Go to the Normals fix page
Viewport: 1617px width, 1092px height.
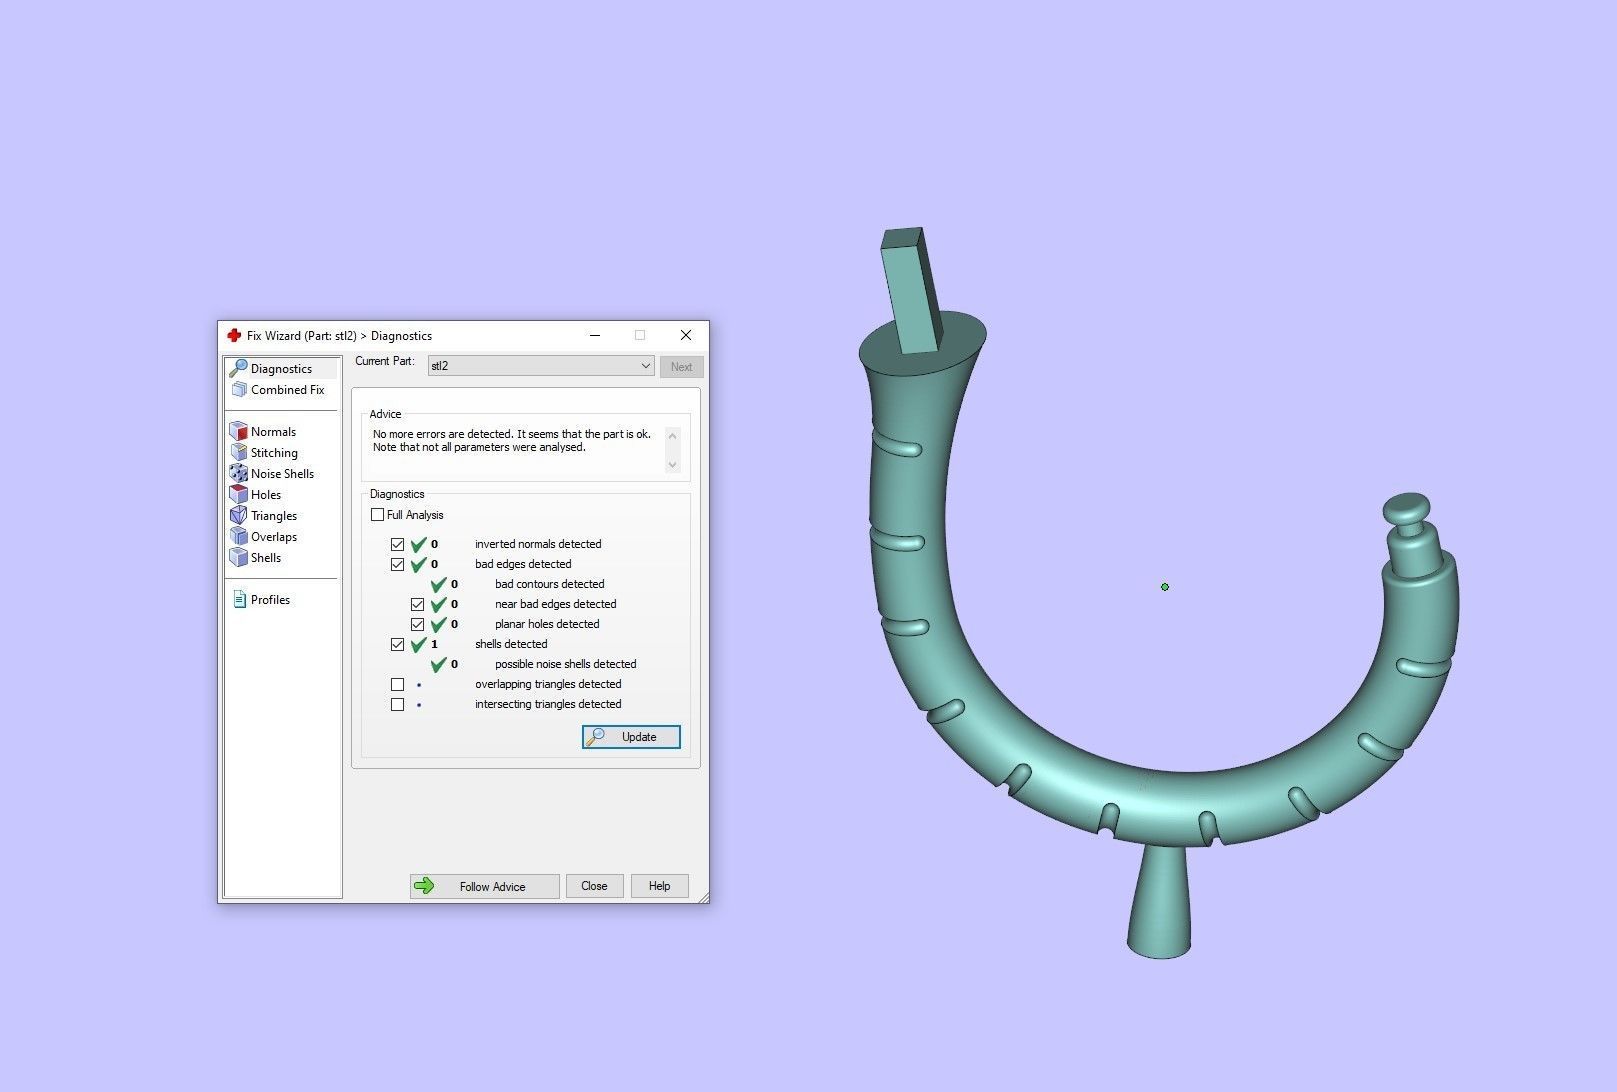coord(273,432)
